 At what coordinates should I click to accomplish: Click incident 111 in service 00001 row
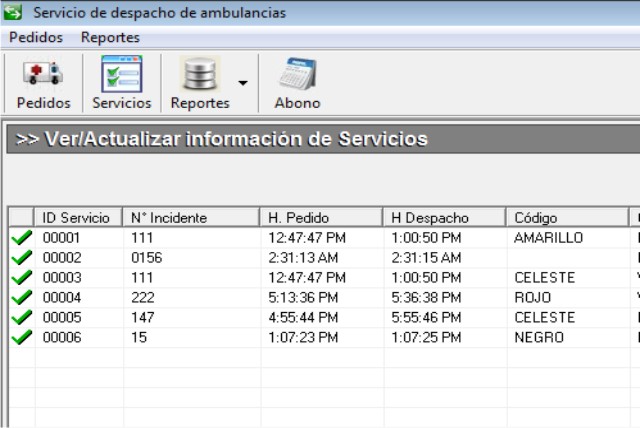(x=142, y=237)
